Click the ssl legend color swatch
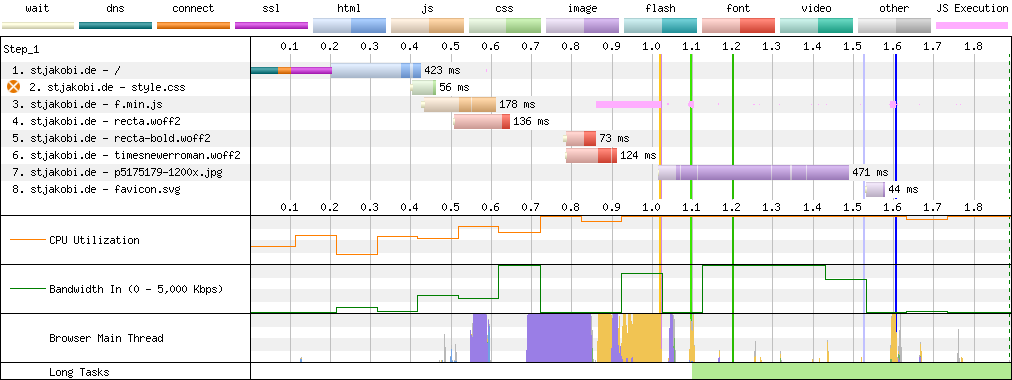Image resolution: width=1012 pixels, height=380 pixels. (x=271, y=26)
